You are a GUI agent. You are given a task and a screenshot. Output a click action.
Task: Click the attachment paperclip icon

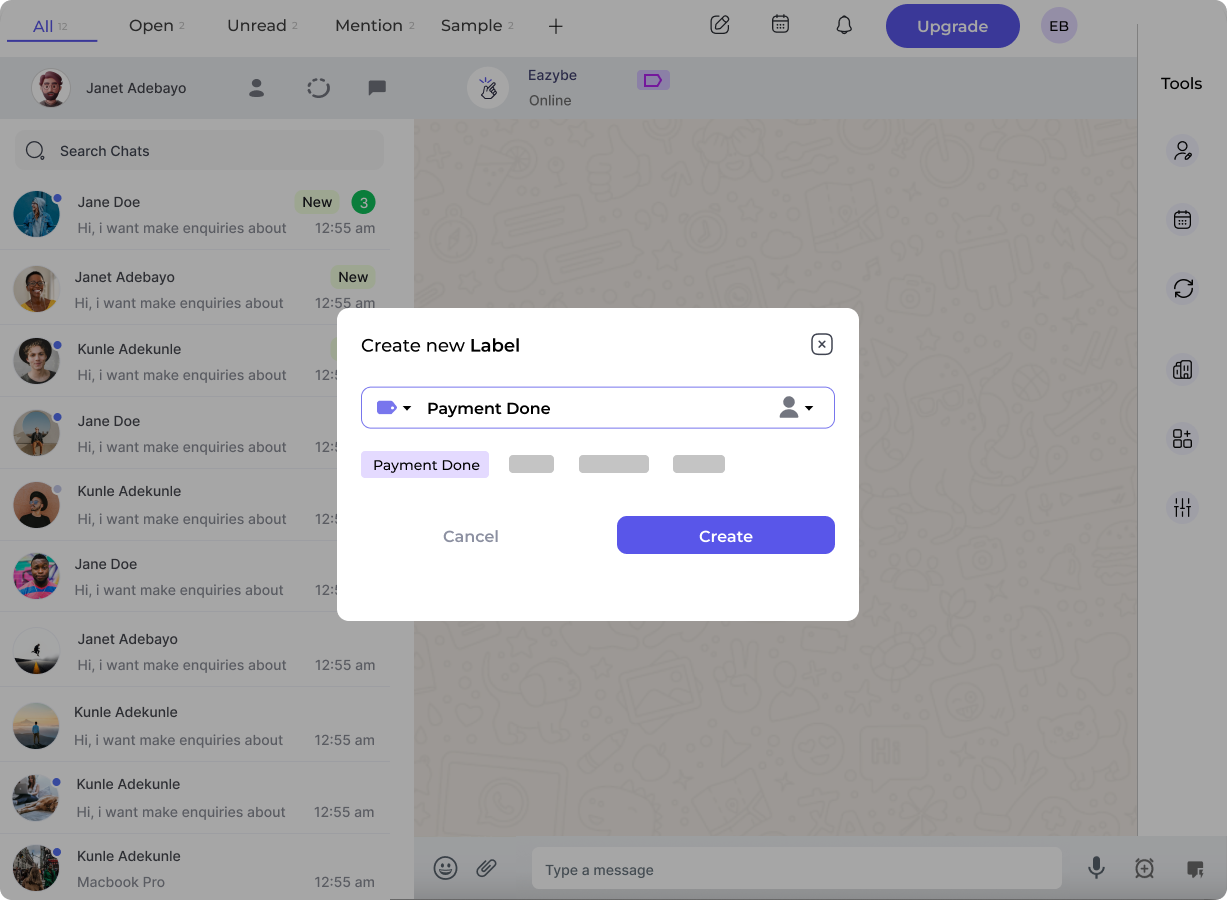click(x=486, y=868)
